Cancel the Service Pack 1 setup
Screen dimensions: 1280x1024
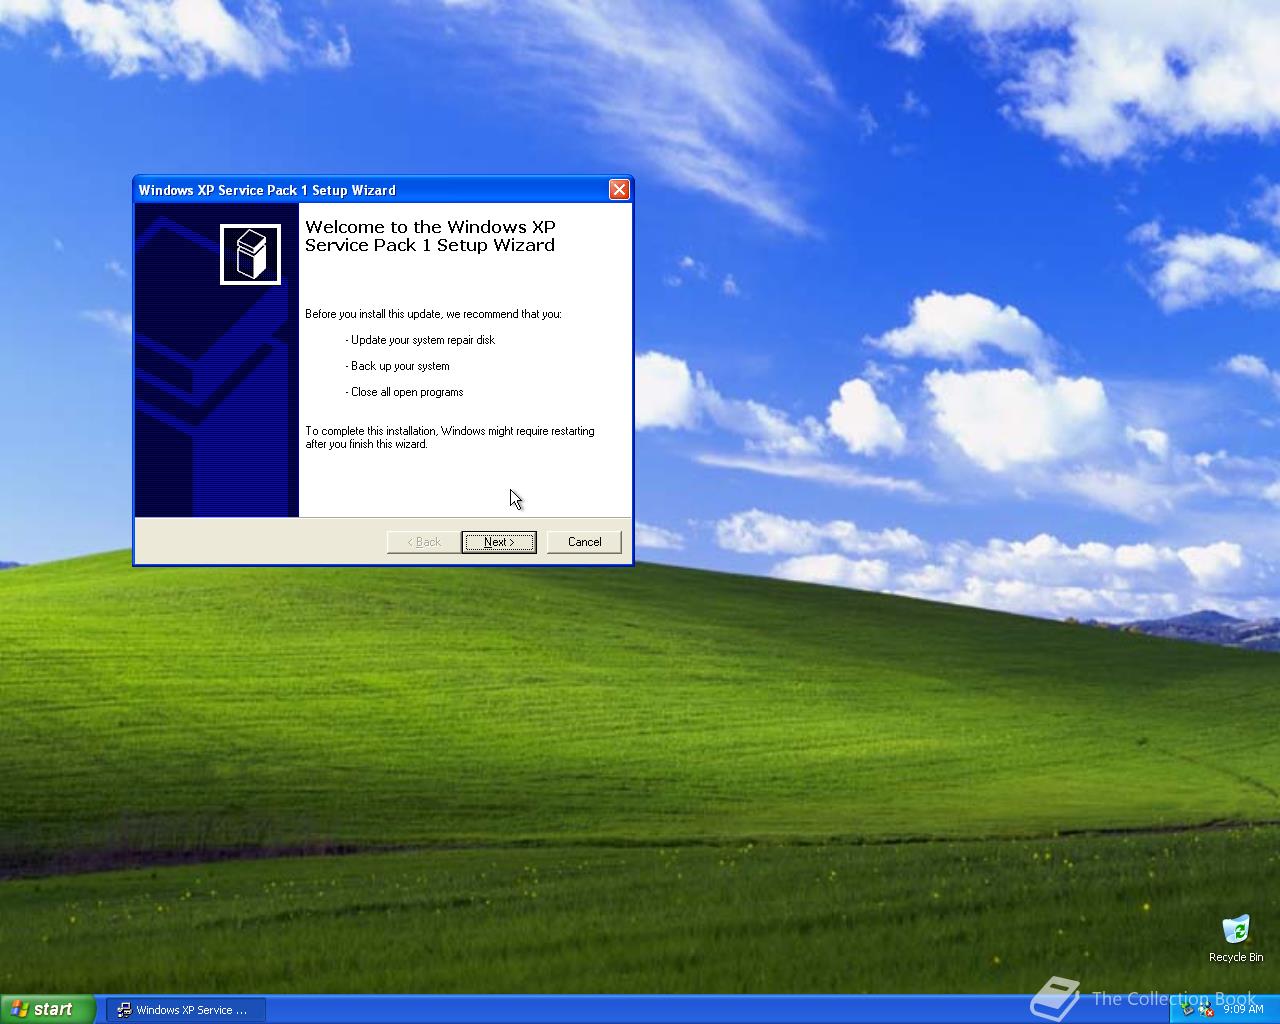pyautogui.click(x=584, y=542)
